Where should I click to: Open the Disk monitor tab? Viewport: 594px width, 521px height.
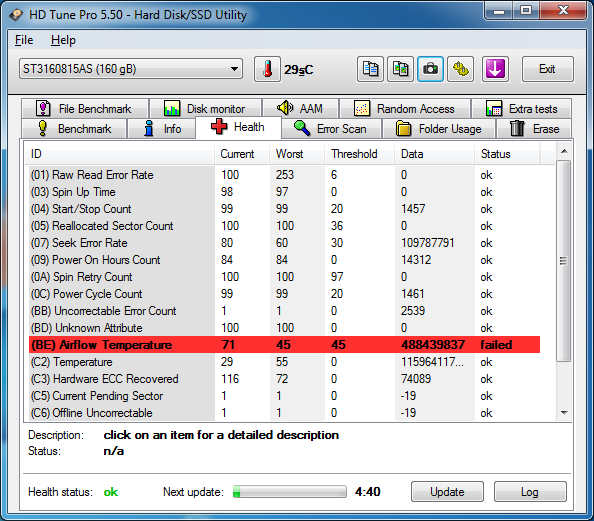click(205, 109)
